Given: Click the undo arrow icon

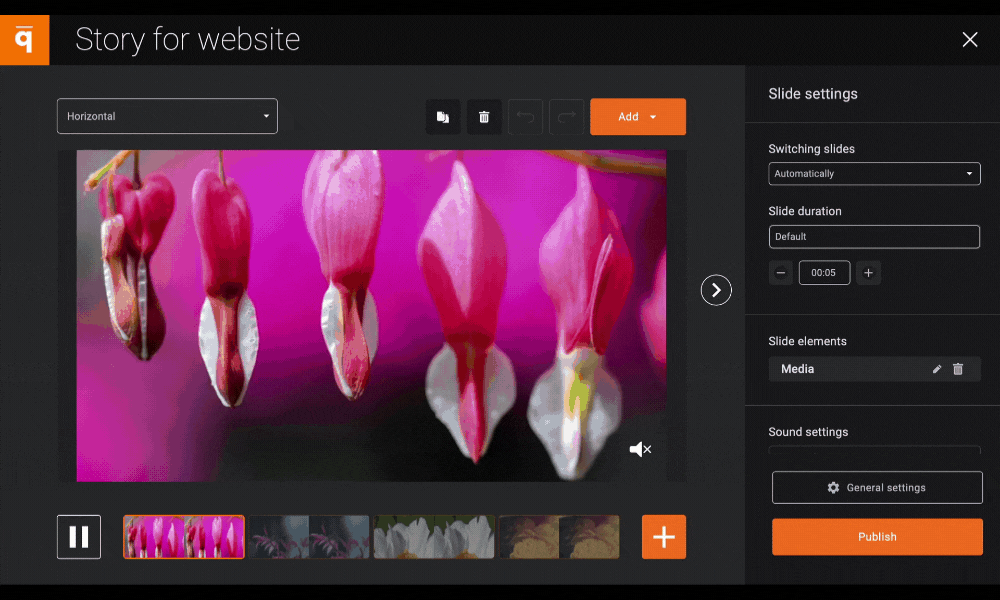Looking at the screenshot, I should point(525,117).
